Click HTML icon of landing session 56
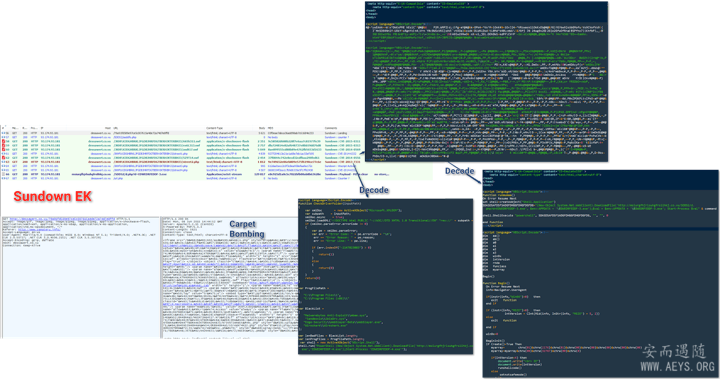The width and height of the screenshot is (720, 379). tap(4, 133)
